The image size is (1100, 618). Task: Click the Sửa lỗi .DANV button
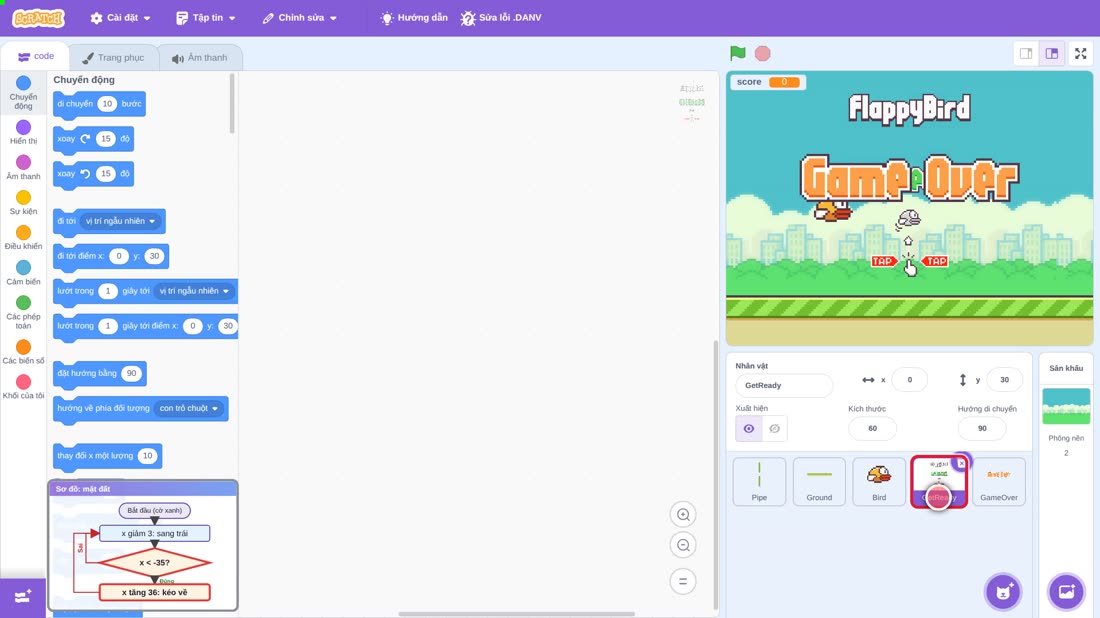(501, 18)
